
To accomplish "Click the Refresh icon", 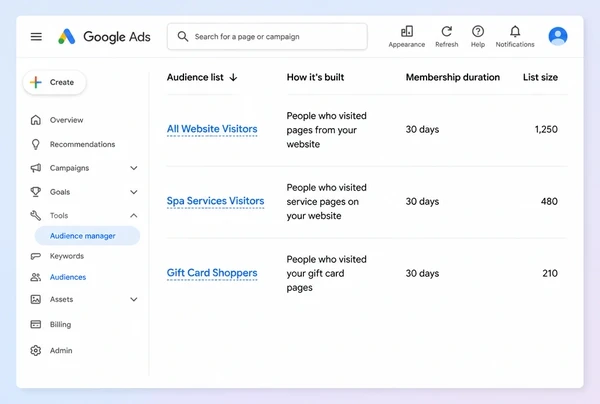I will point(447,31).
